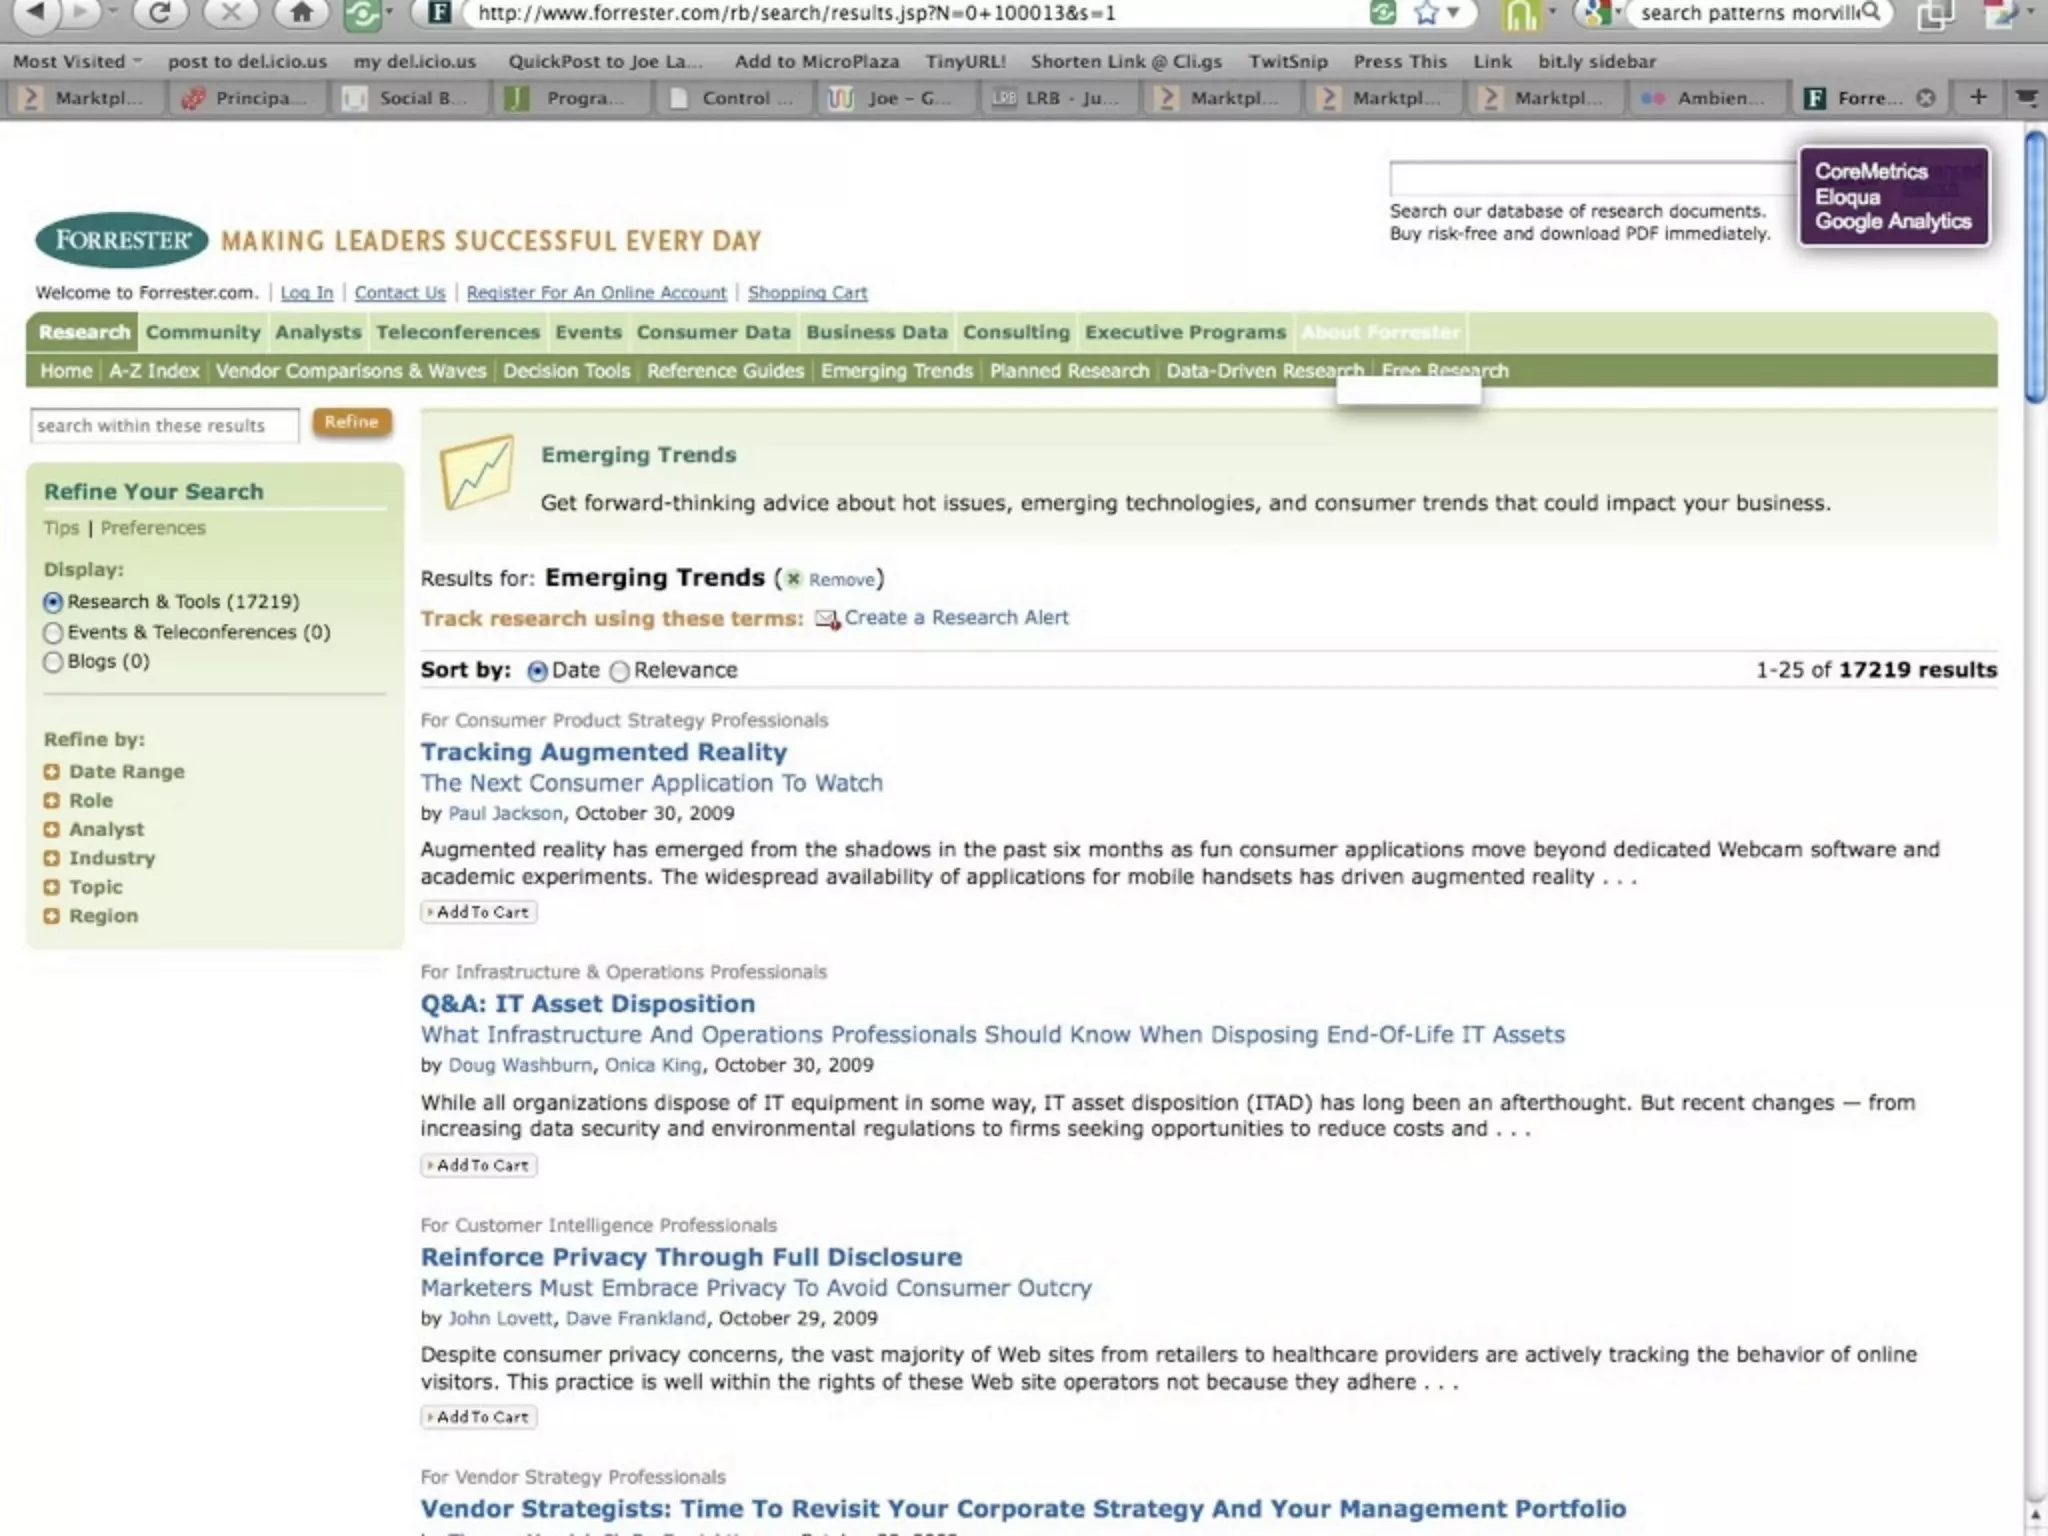This screenshot has width=2048, height=1536.
Task: Click the Forrester logo
Action: (x=121, y=240)
